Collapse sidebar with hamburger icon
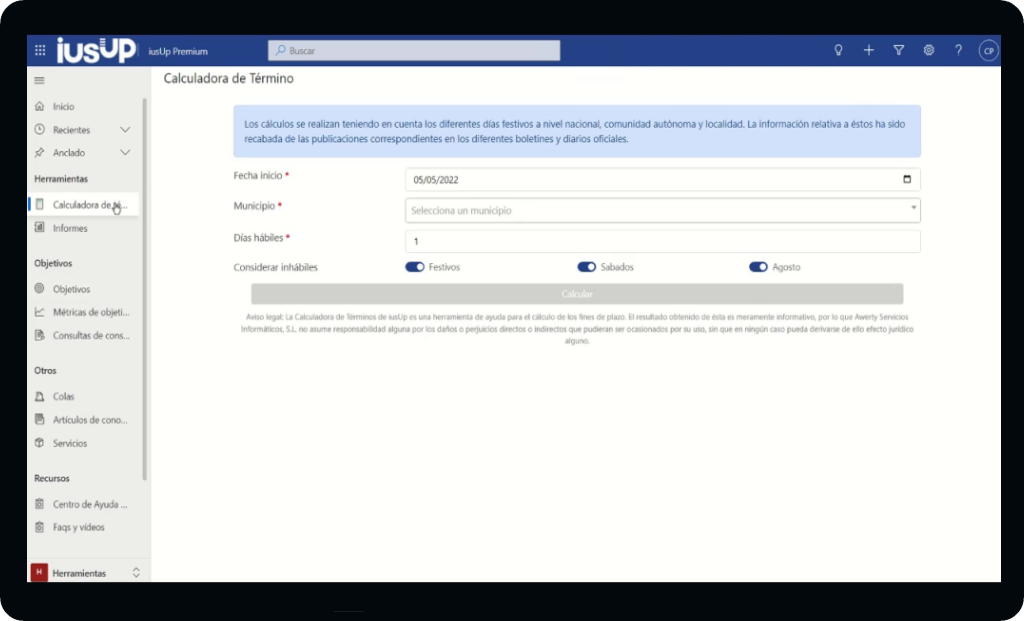This screenshot has width=1024, height=621. point(39,80)
